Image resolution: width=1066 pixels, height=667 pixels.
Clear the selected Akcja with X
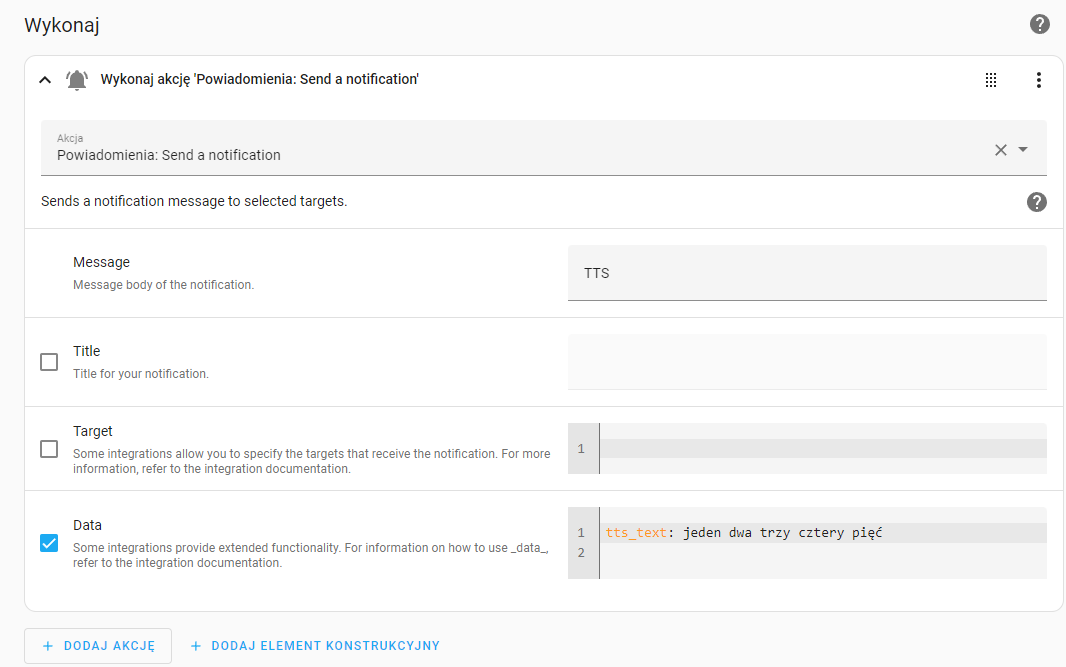[1000, 150]
